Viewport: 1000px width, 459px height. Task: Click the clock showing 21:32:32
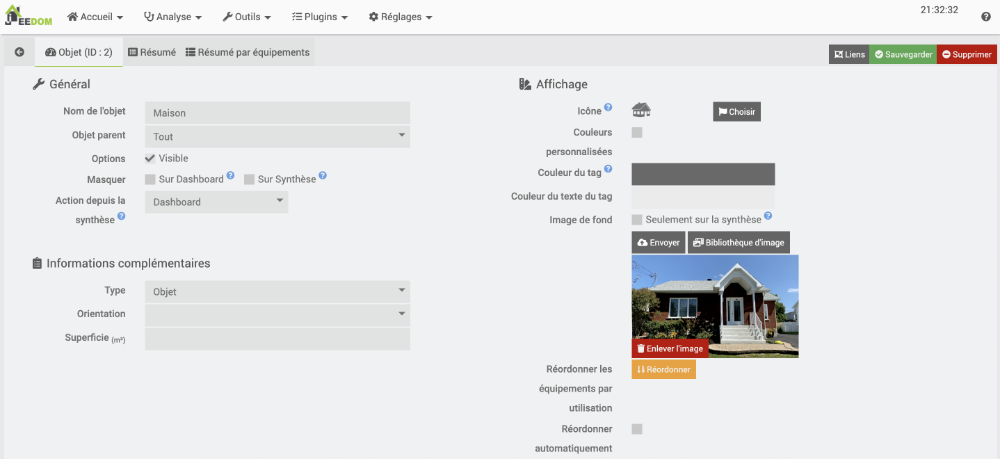[939, 10]
